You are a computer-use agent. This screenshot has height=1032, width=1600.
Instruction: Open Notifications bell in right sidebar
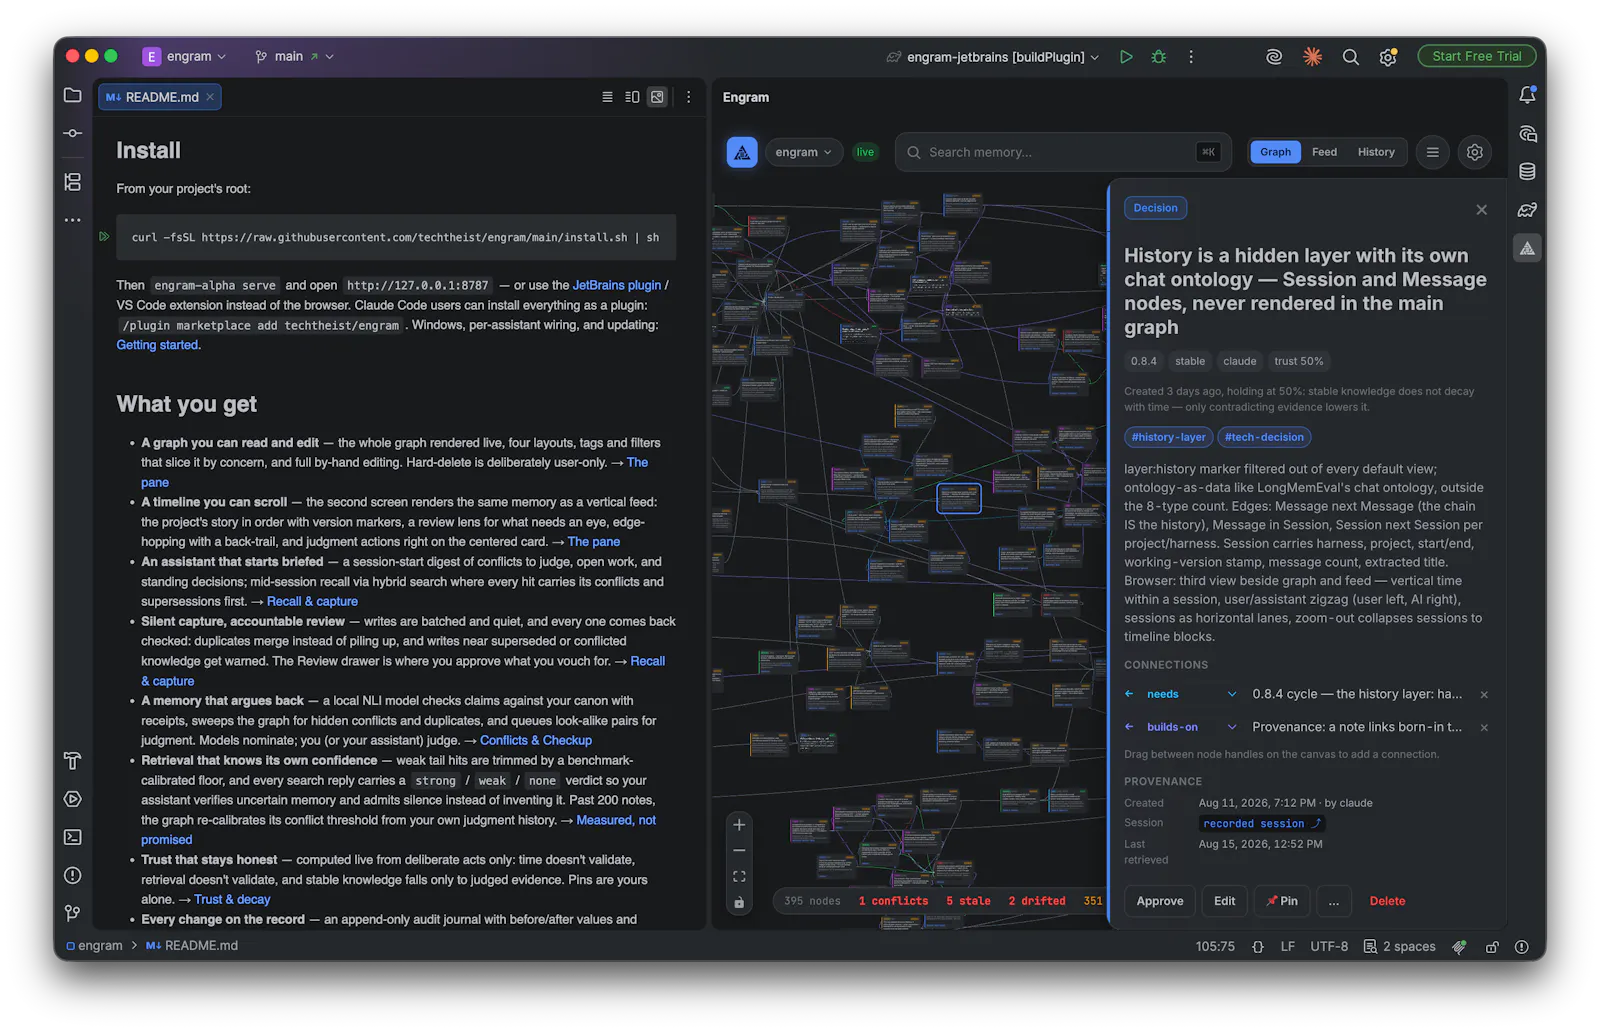coord(1527,95)
